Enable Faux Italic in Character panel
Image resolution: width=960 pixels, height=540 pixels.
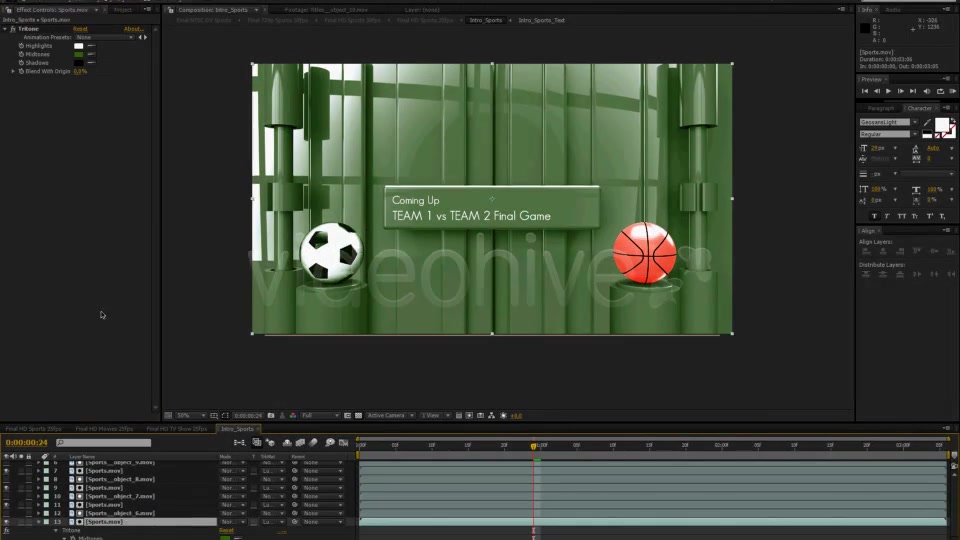(x=887, y=216)
